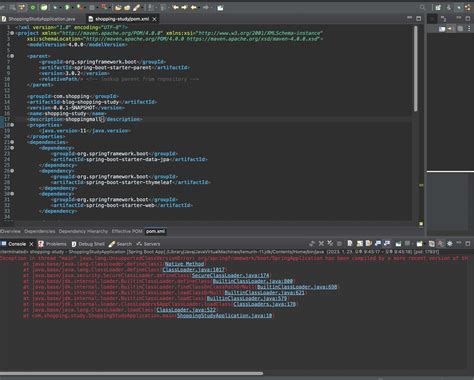Click the Clear Console page icon

[x=350, y=244]
